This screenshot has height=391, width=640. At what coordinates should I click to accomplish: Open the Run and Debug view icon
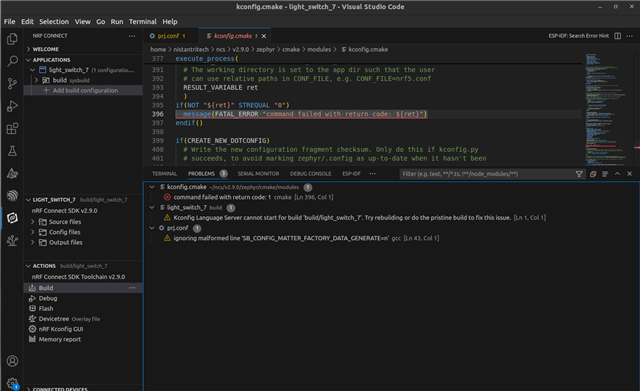coord(12,106)
